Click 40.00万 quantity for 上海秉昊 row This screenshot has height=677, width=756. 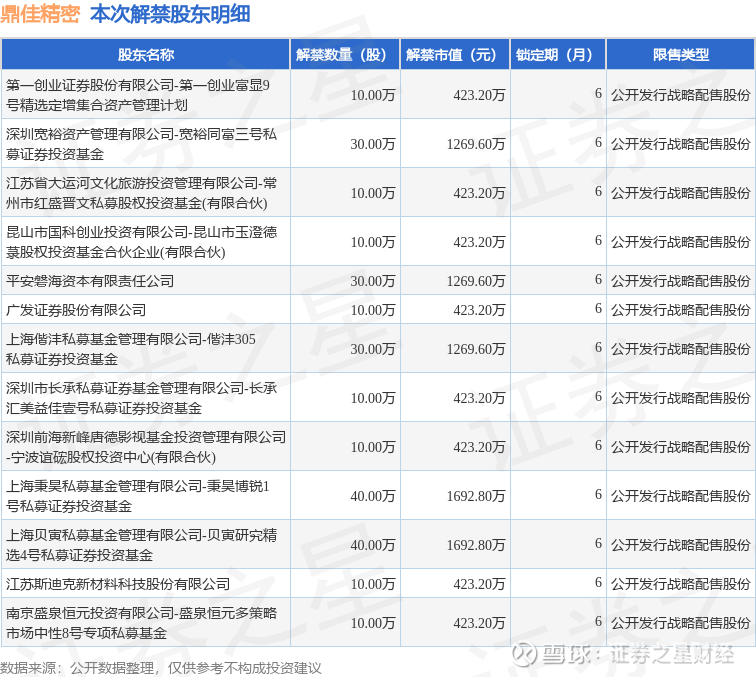point(373,496)
